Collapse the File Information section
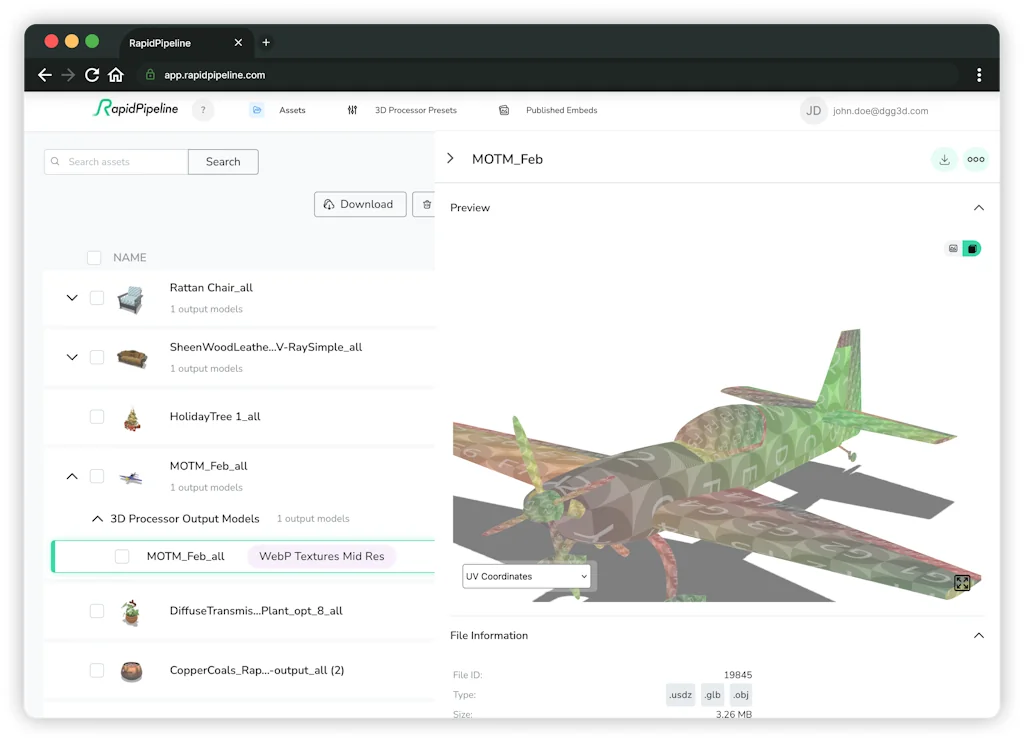Screen dimensions: 1024x742 [x=978, y=635]
